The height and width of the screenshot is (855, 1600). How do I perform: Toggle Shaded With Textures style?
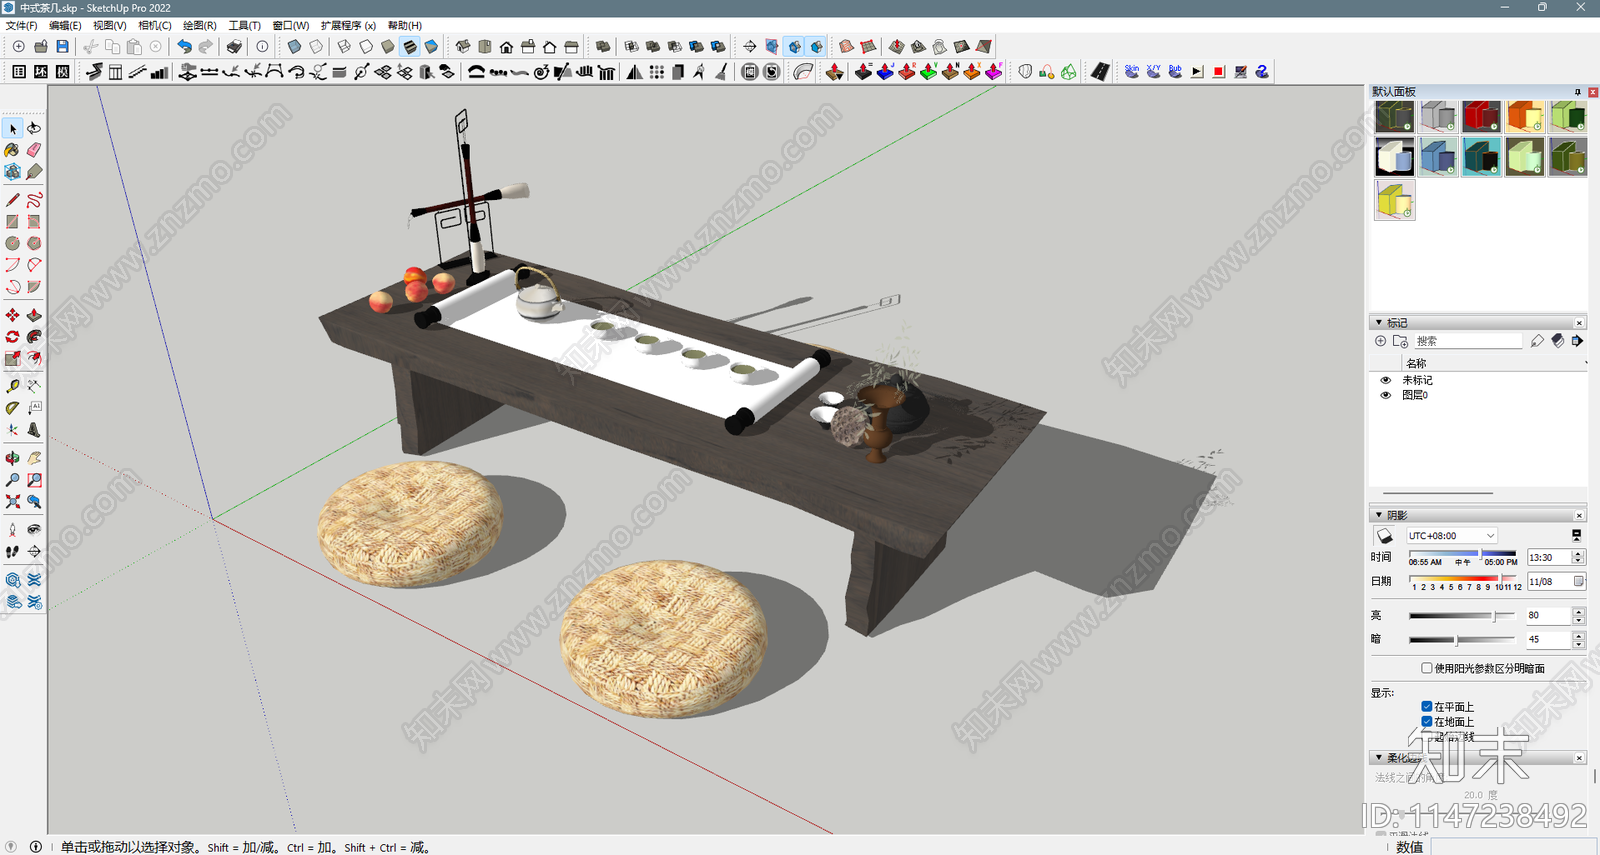point(410,47)
